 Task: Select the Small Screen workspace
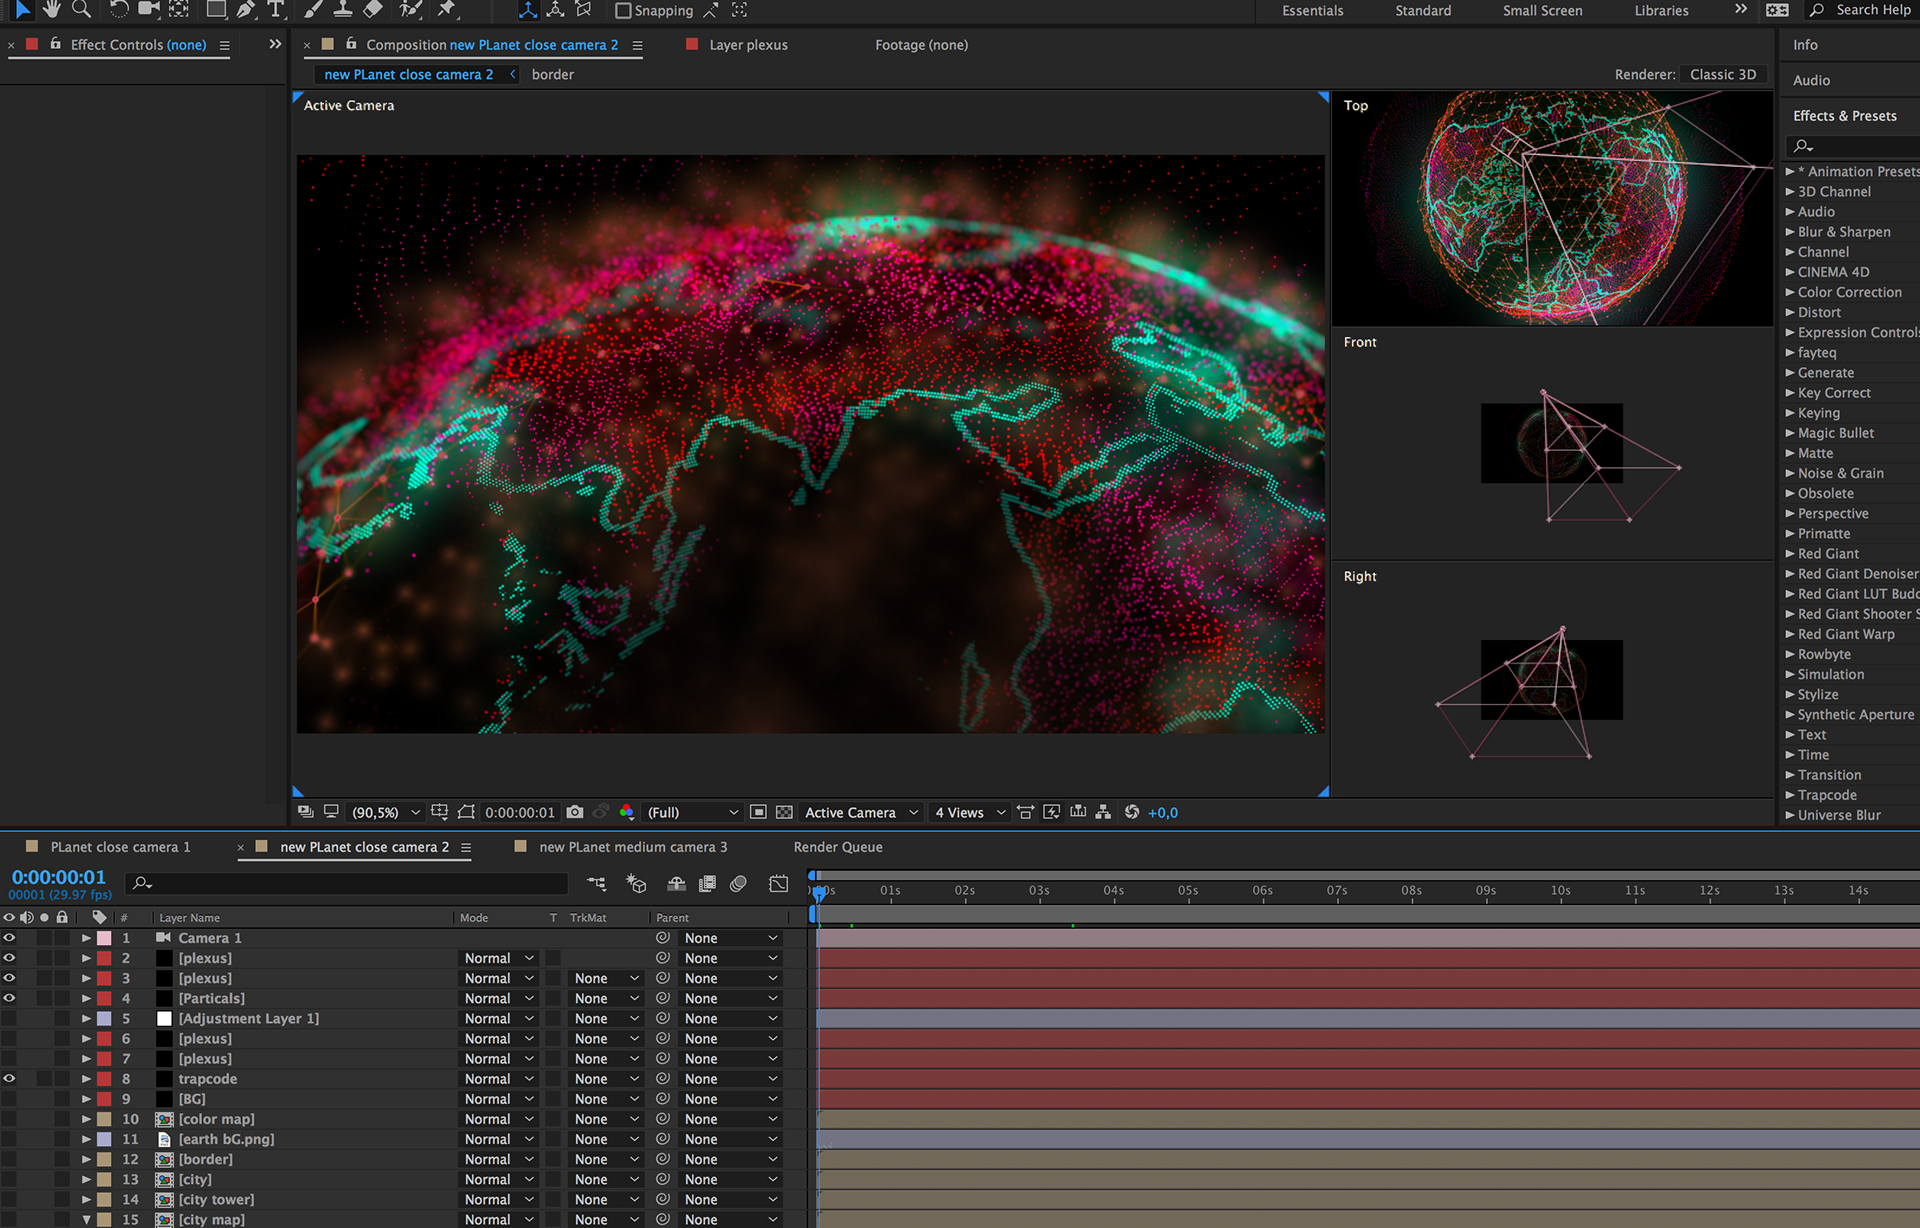click(1542, 11)
